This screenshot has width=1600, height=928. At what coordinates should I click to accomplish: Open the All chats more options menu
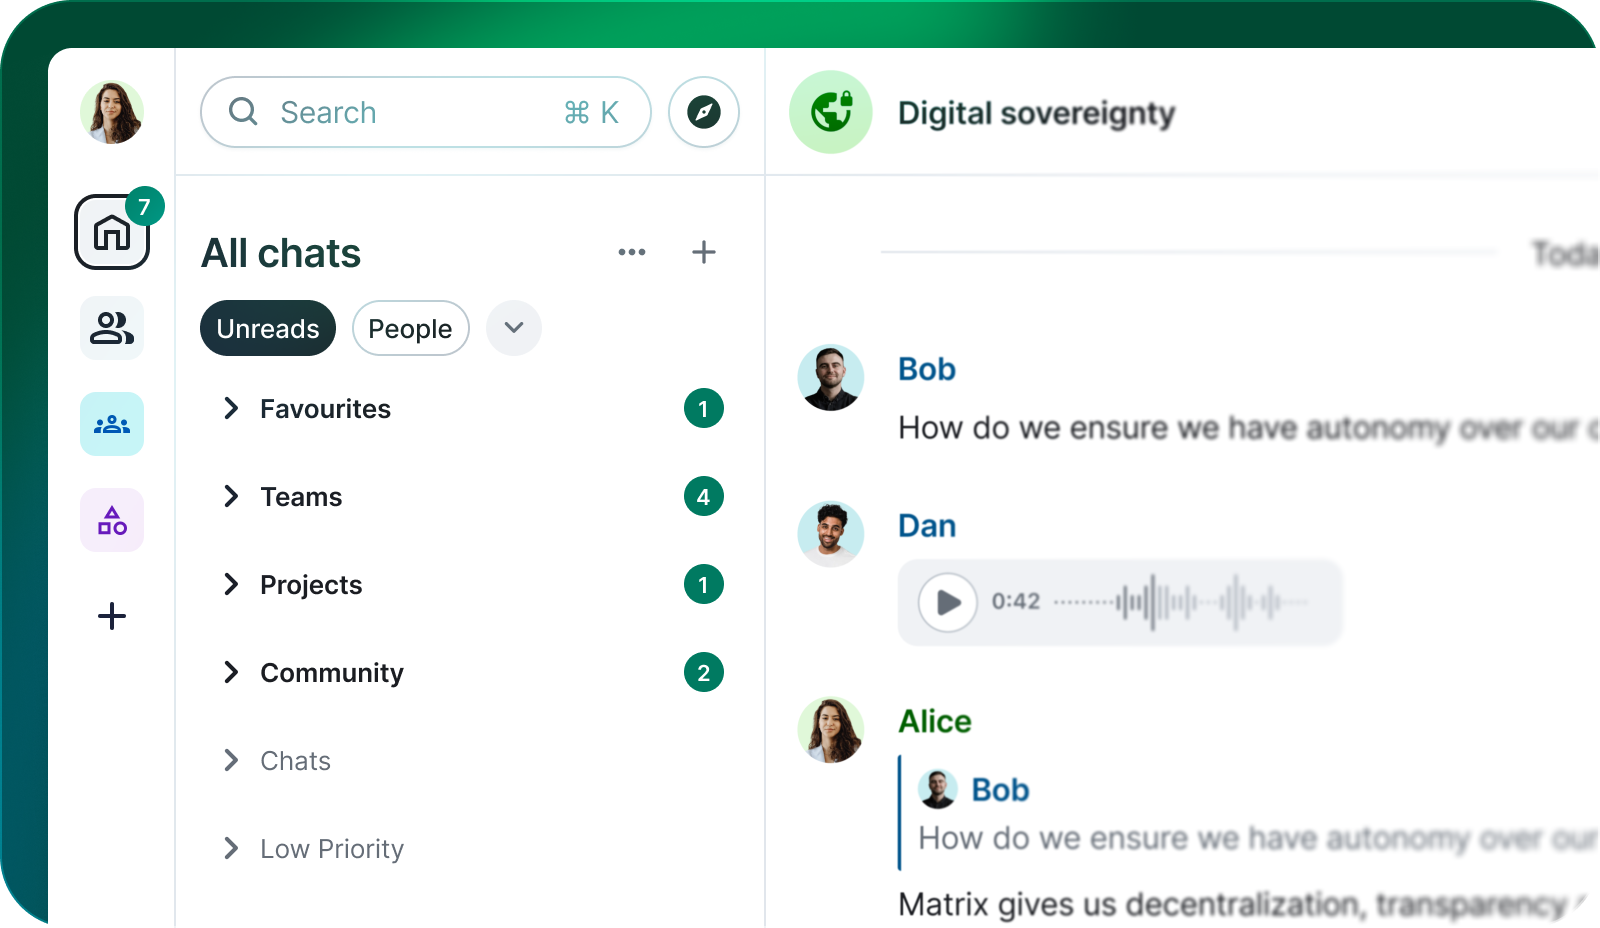coord(632,252)
